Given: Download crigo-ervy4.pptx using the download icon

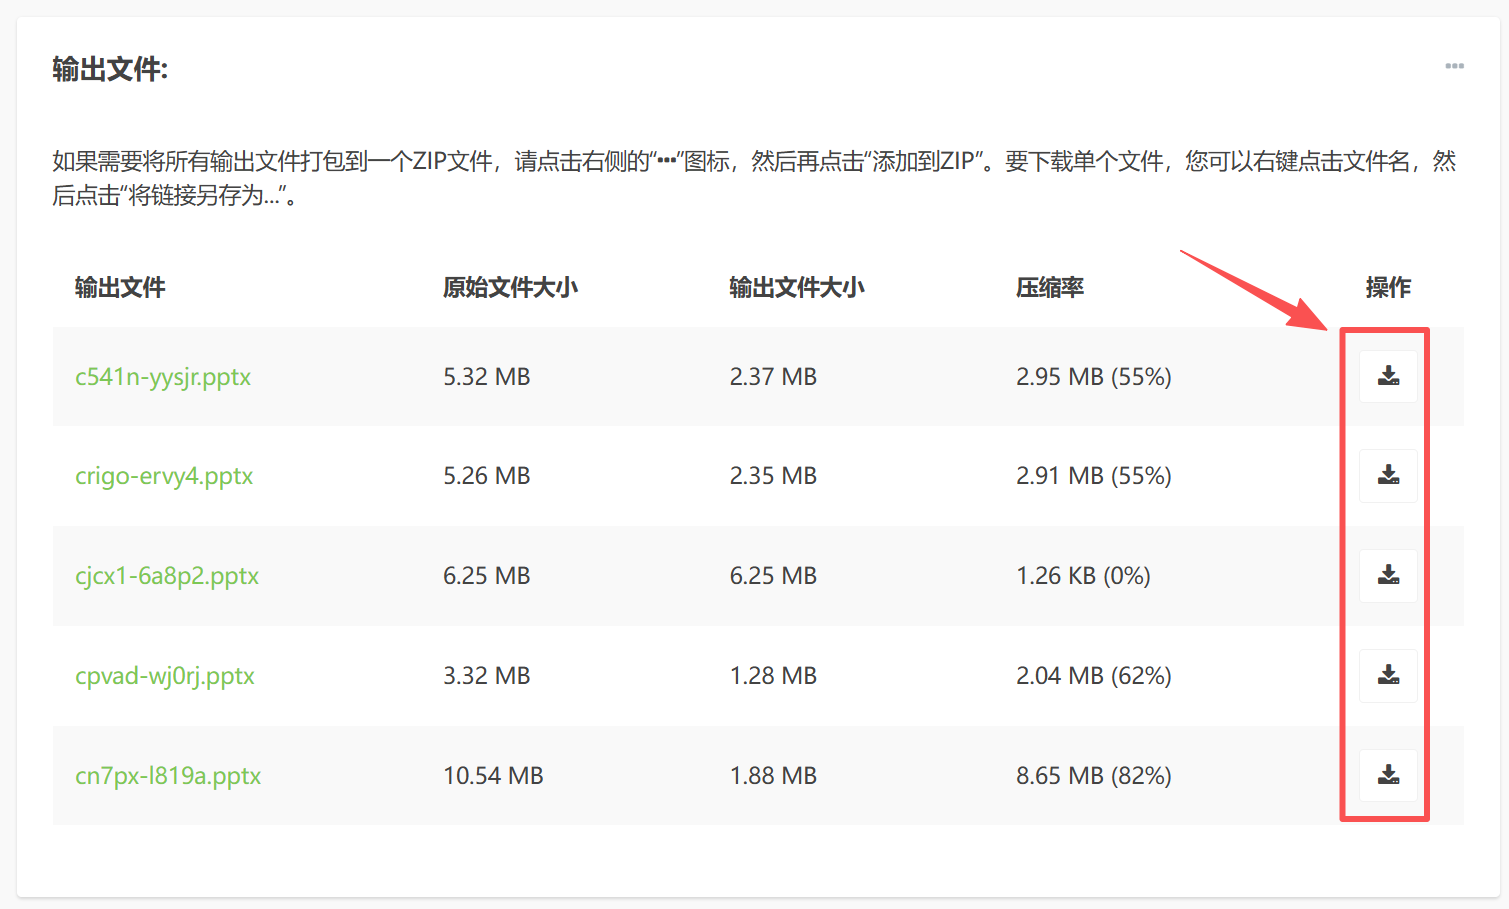Looking at the screenshot, I should tap(1388, 475).
